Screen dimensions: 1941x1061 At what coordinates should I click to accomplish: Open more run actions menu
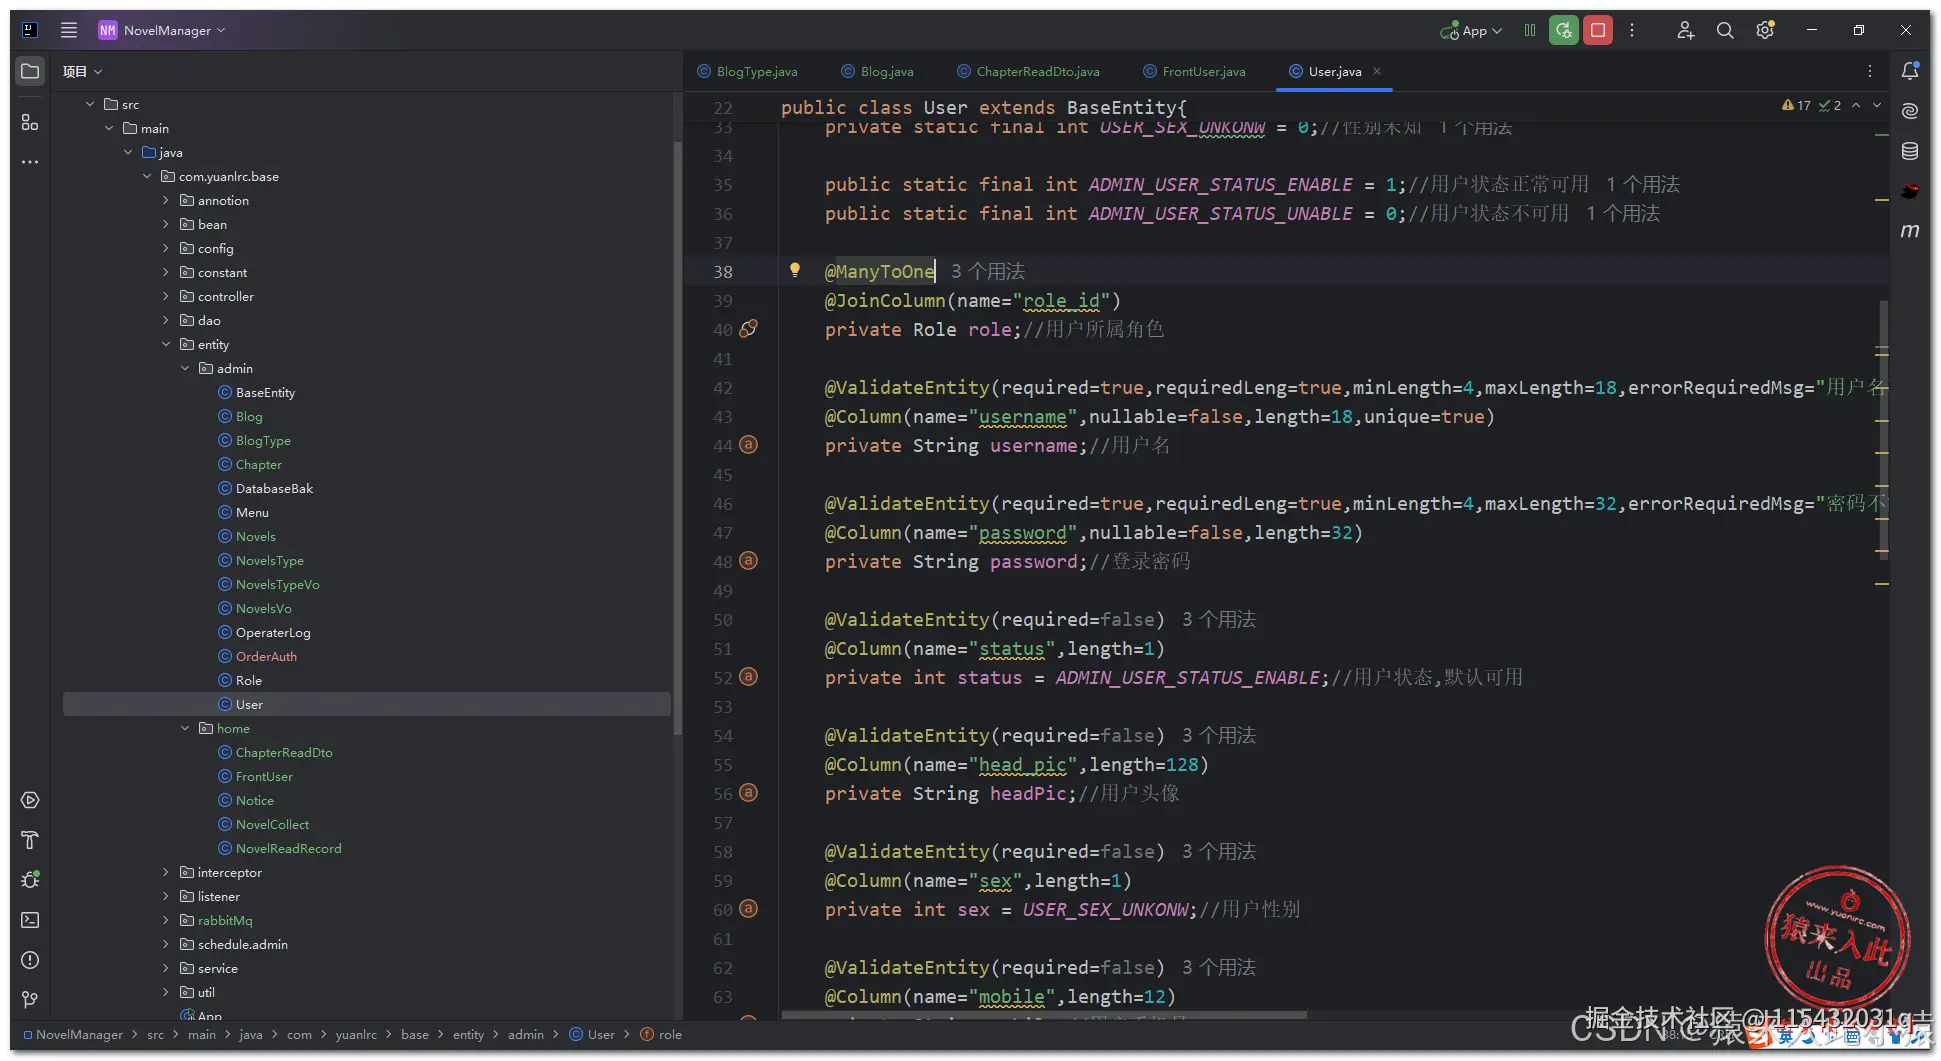tap(1632, 30)
